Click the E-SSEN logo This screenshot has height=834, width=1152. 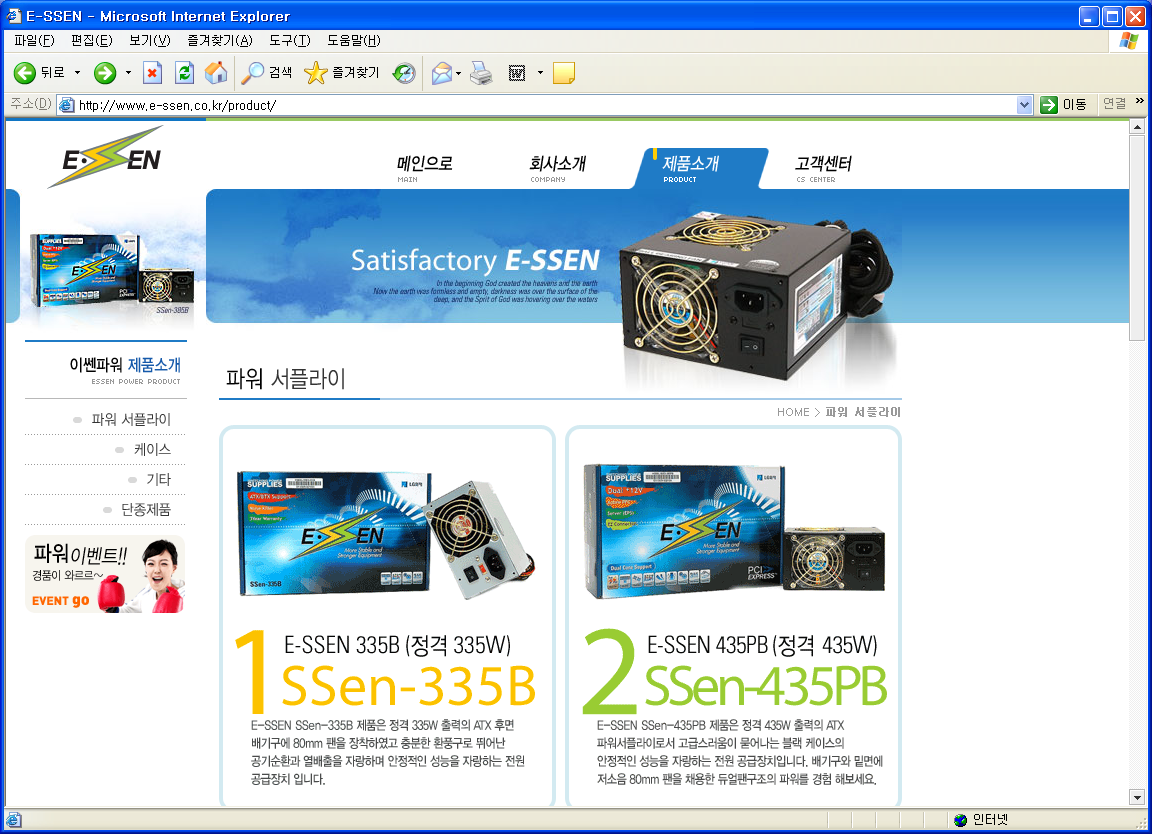coord(107,157)
